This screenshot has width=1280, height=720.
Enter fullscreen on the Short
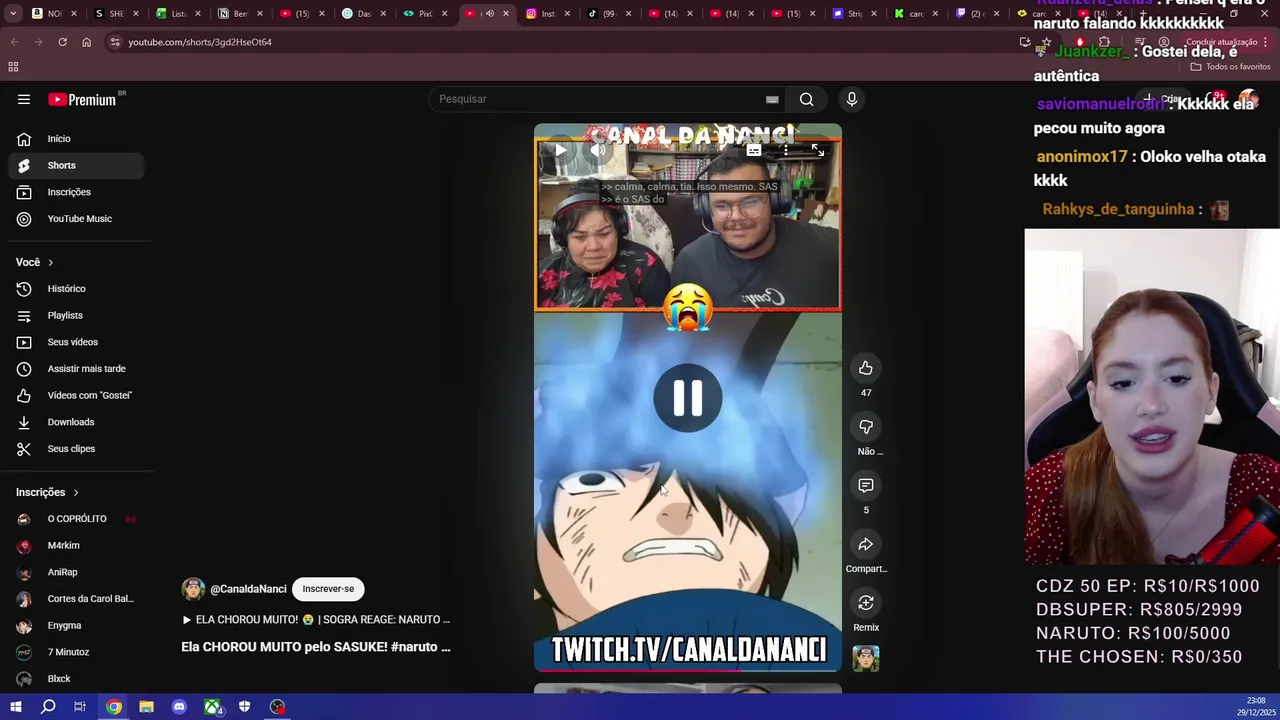(818, 150)
